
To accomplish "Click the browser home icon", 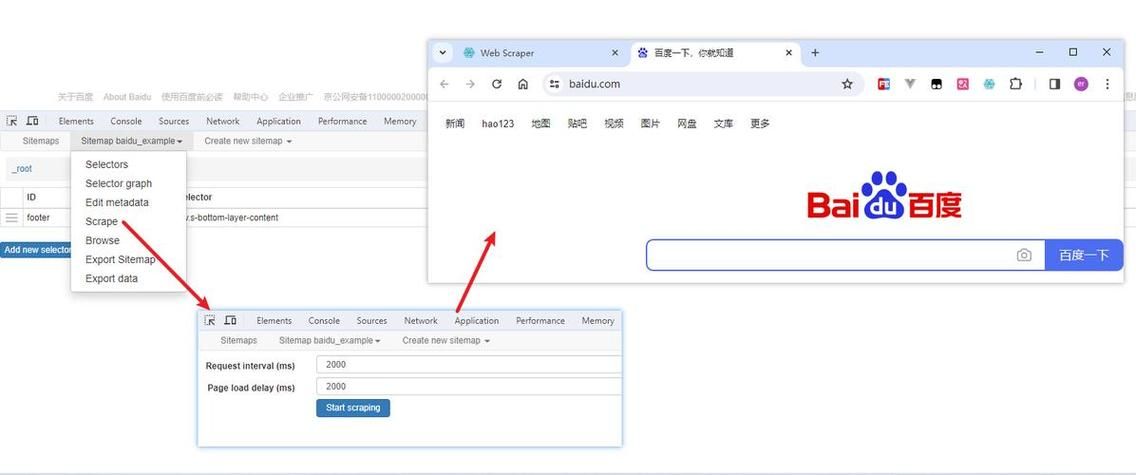I will click(523, 84).
